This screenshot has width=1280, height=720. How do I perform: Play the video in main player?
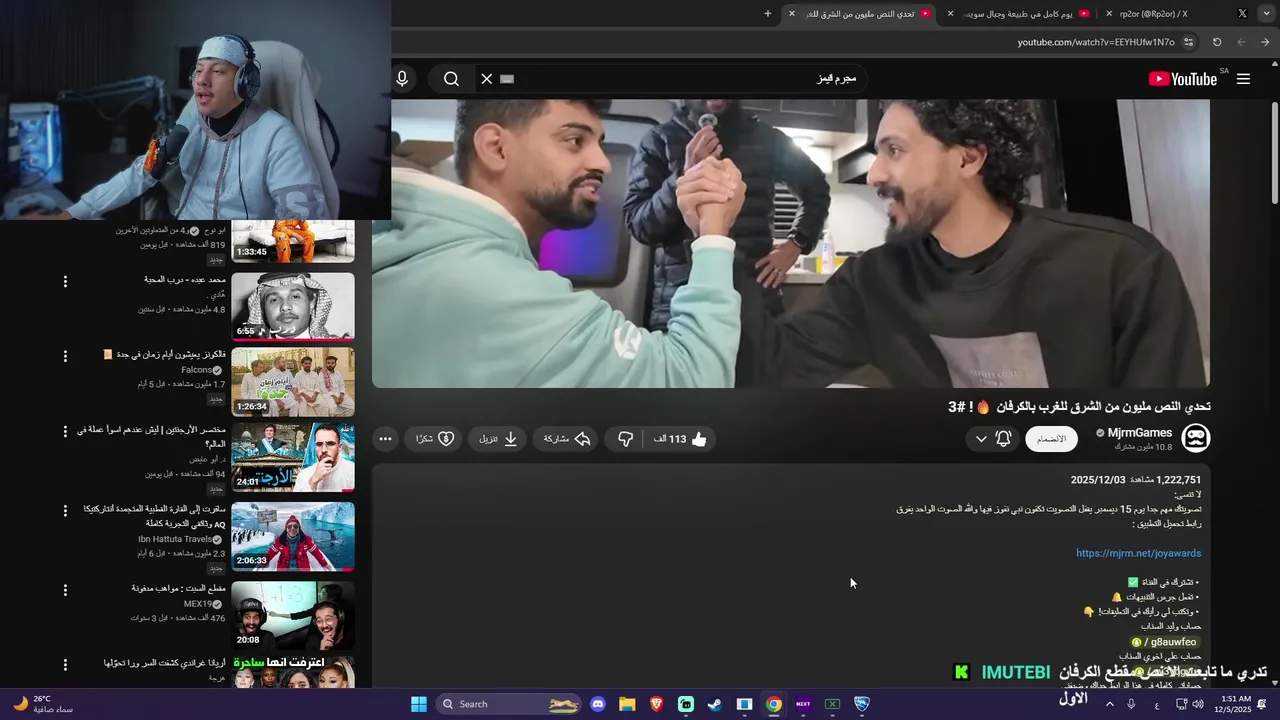791,243
